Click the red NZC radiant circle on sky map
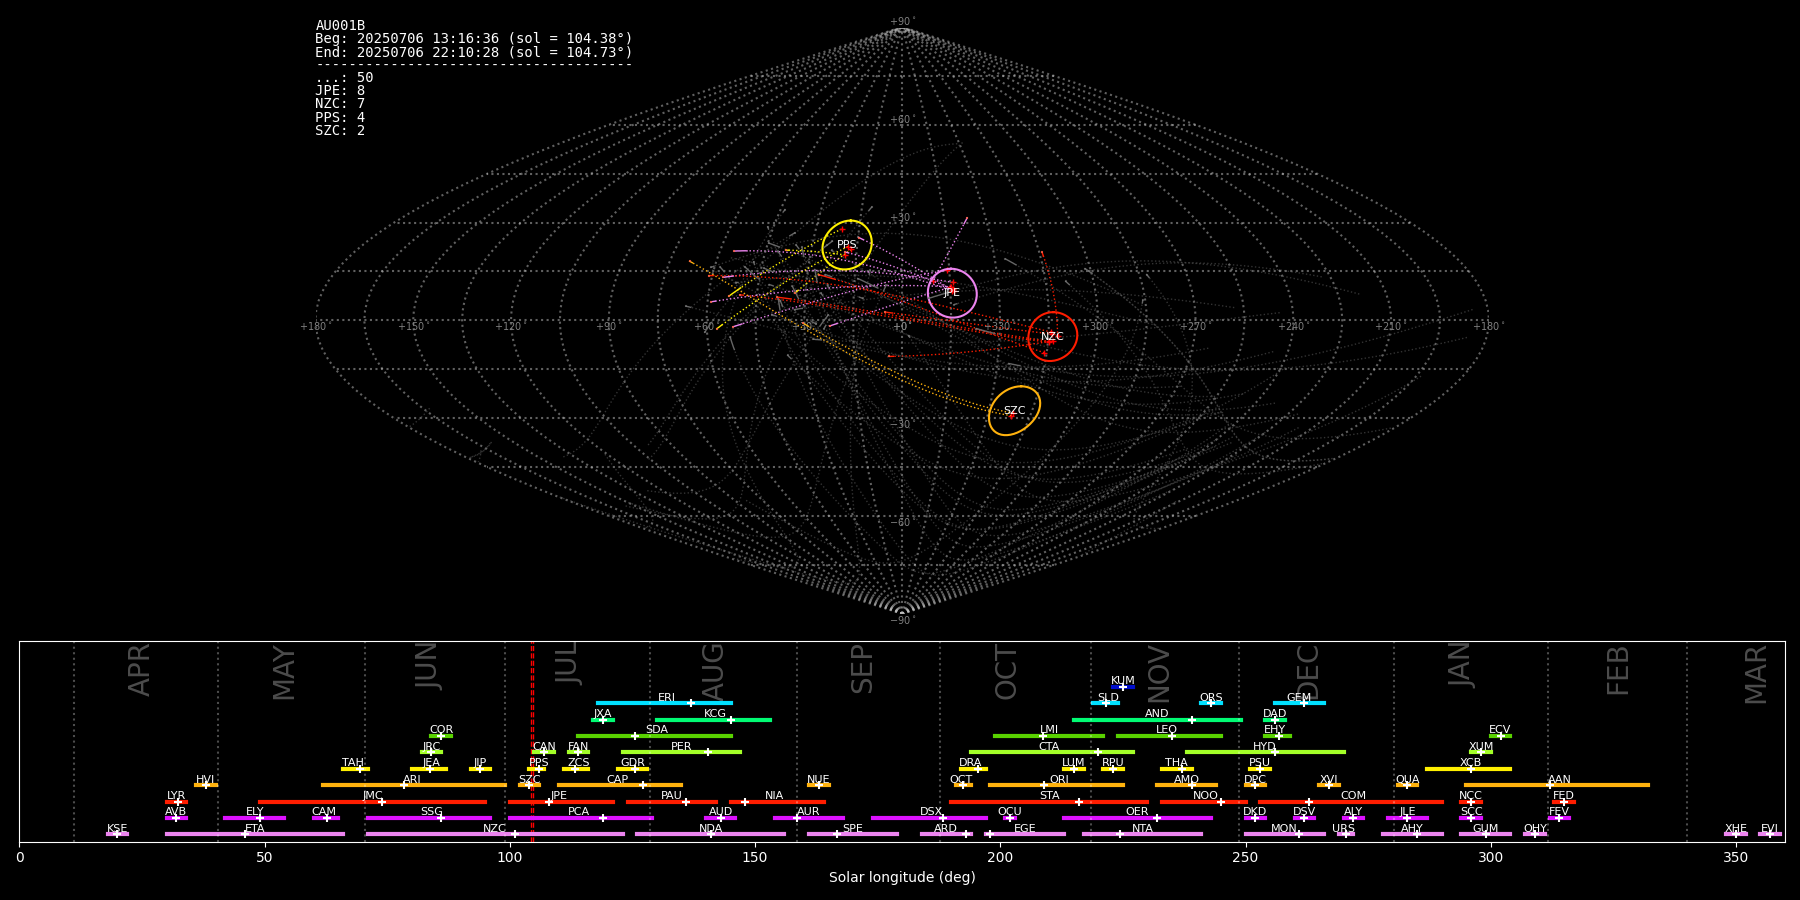 click(x=1052, y=337)
